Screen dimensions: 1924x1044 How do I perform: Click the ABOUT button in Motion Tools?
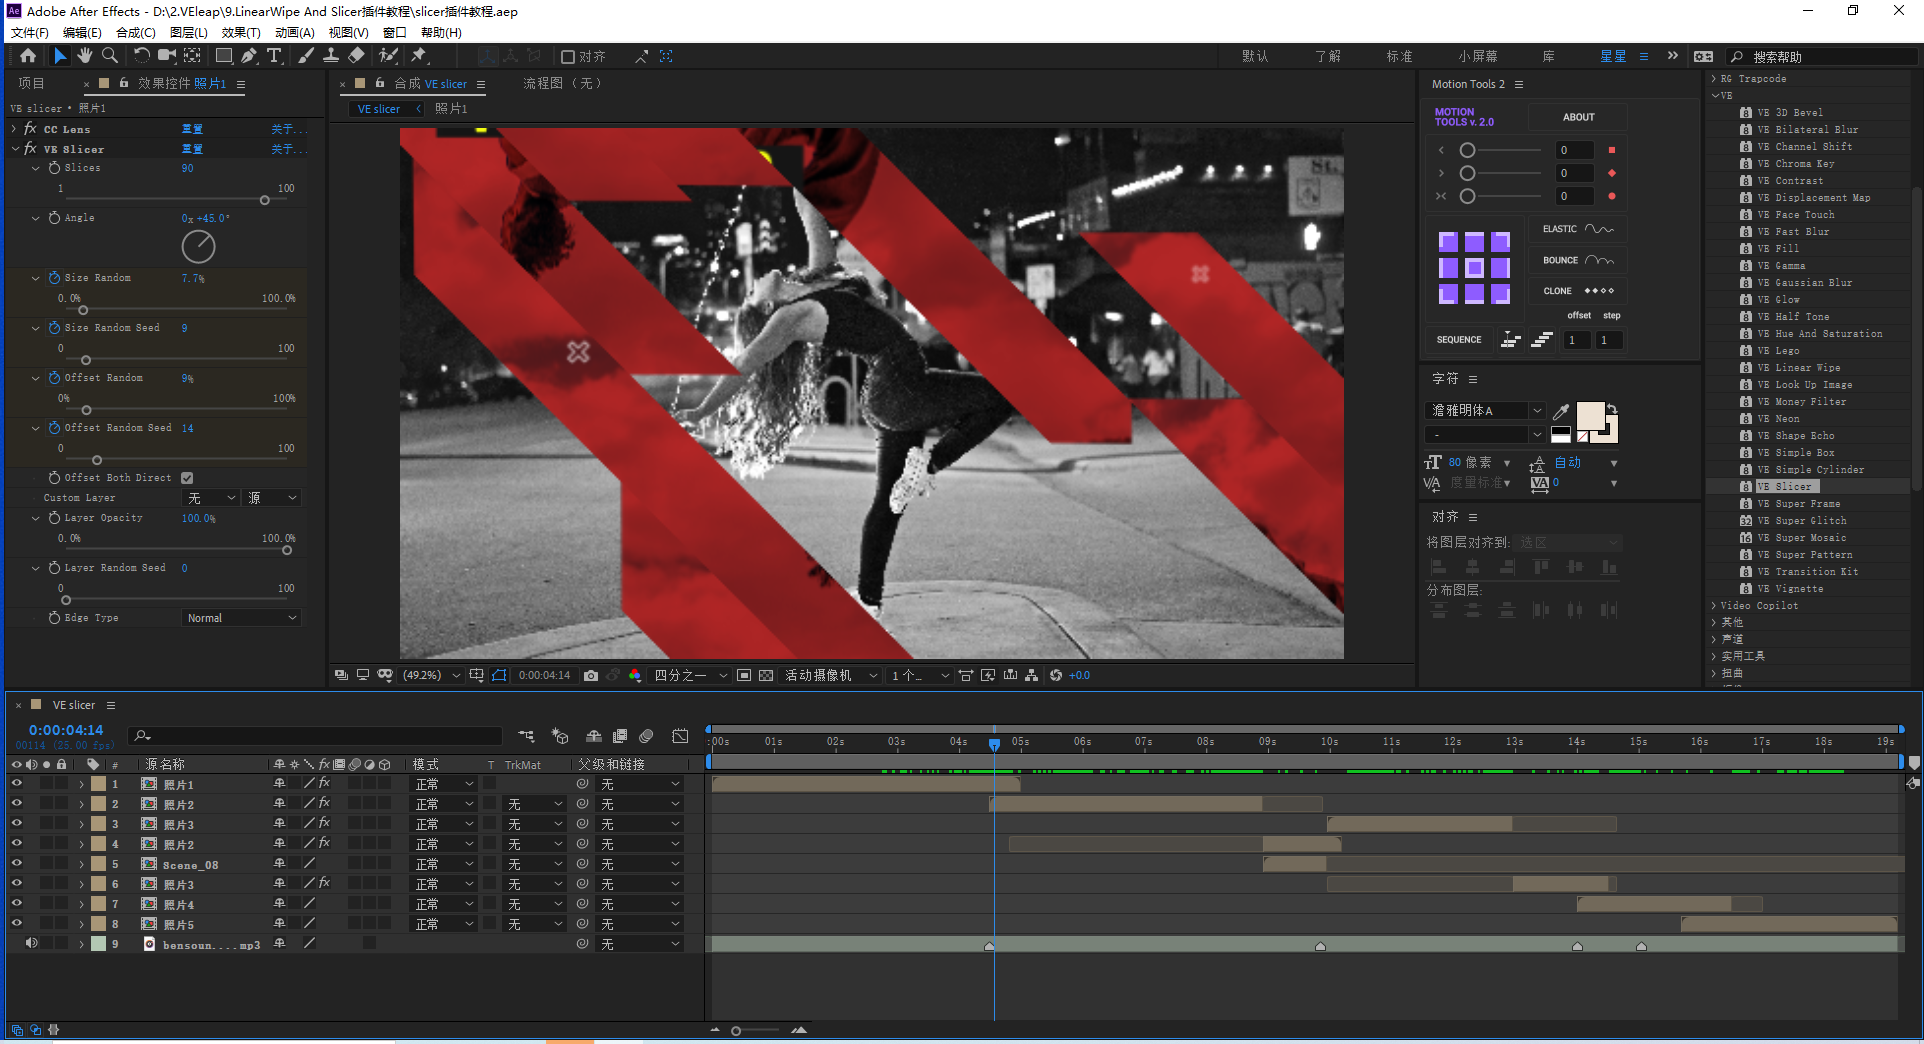[x=1578, y=117]
